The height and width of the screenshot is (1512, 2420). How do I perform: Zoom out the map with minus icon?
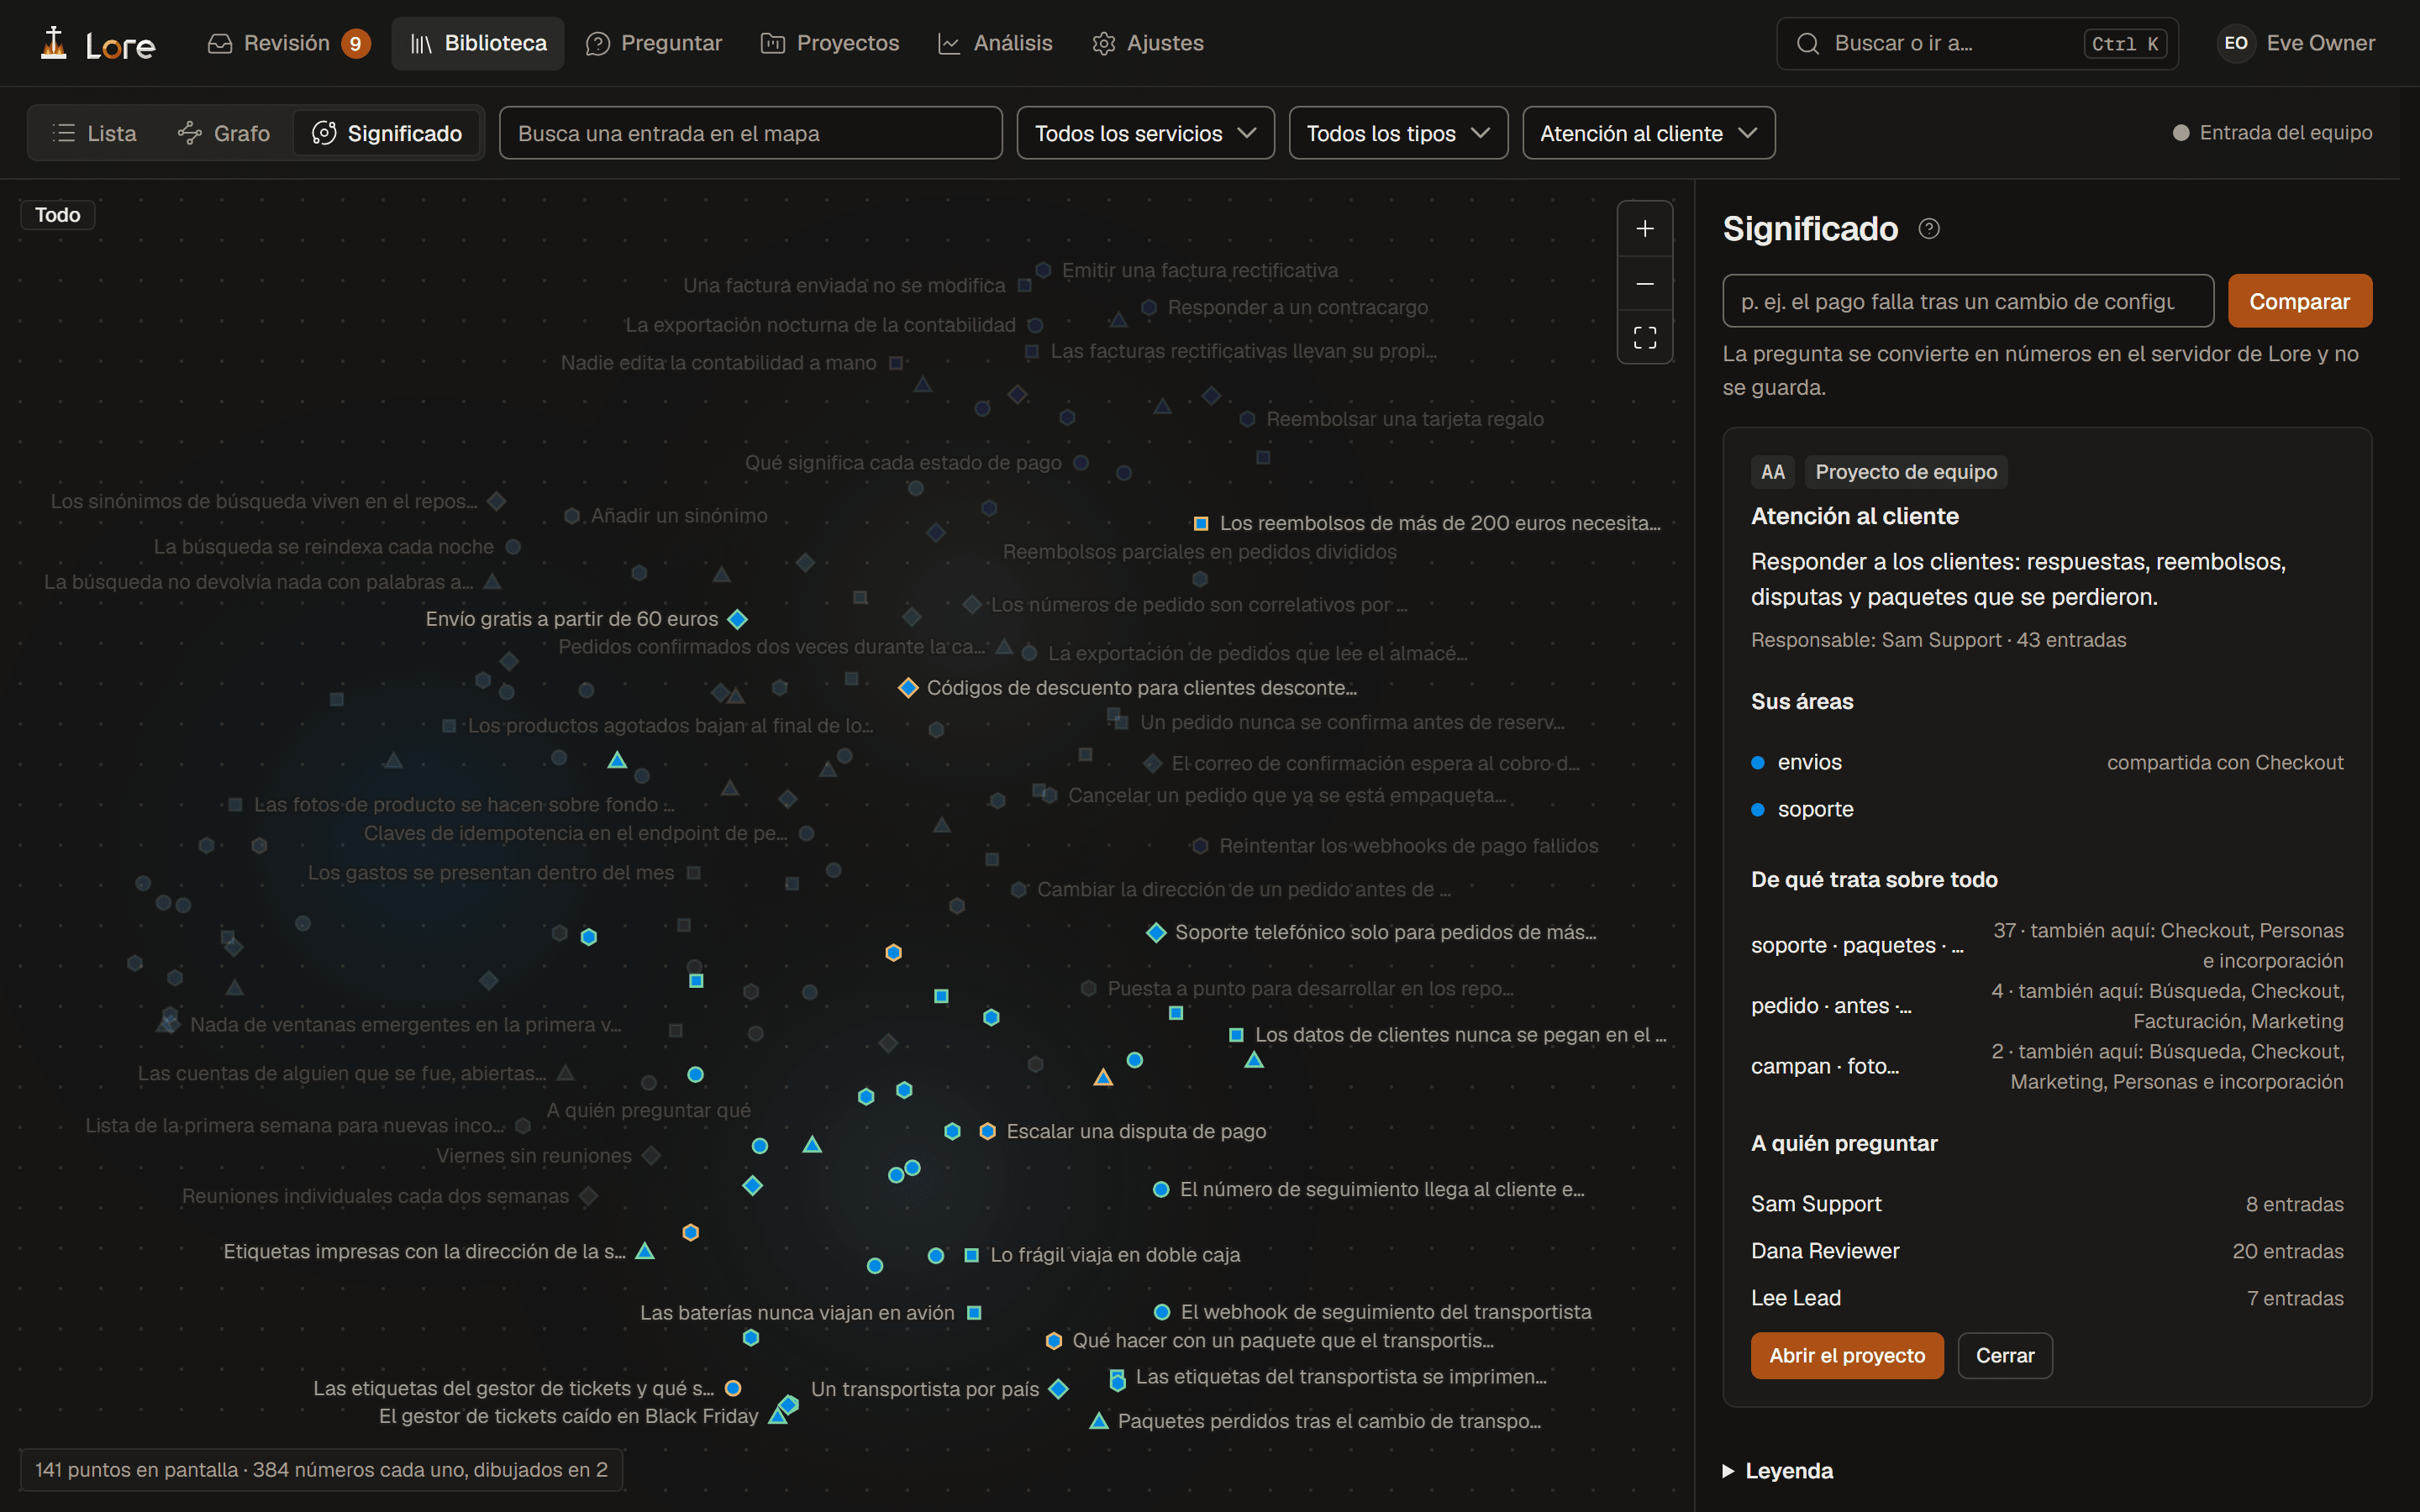[x=1645, y=284]
